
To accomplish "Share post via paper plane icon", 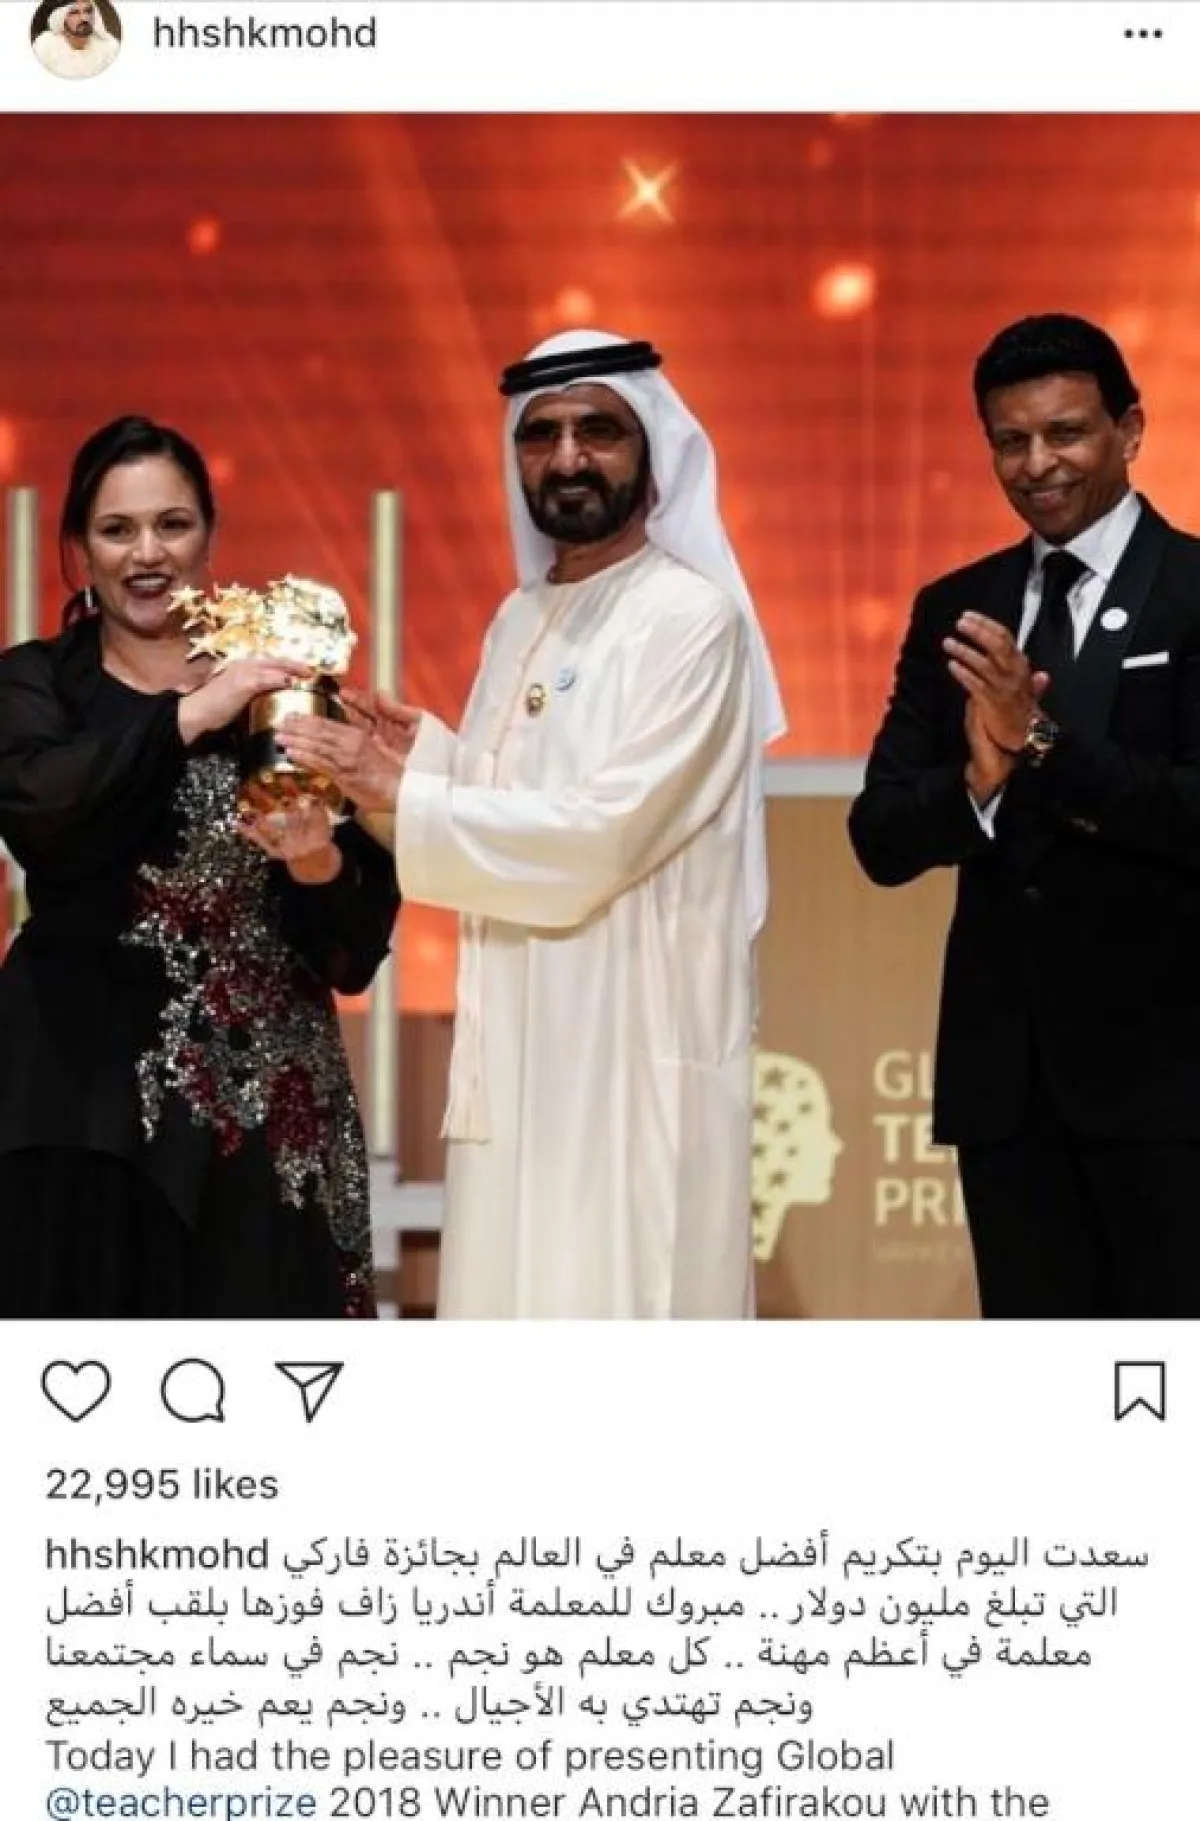I will (x=310, y=1389).
